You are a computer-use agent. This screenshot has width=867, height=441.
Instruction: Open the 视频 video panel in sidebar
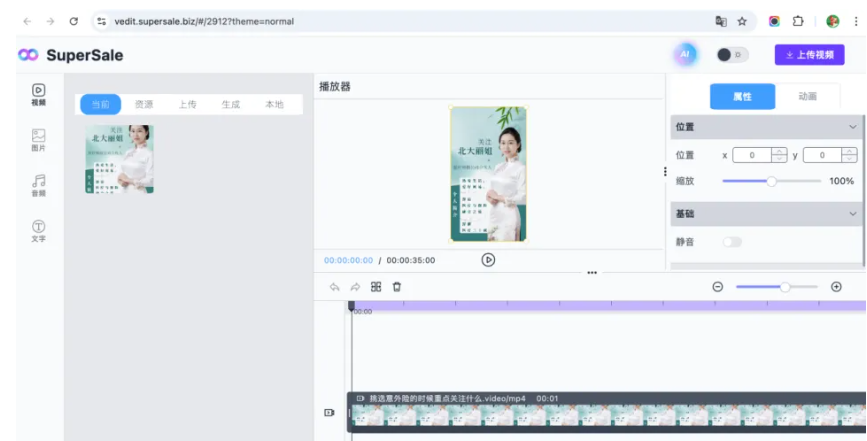(38, 94)
